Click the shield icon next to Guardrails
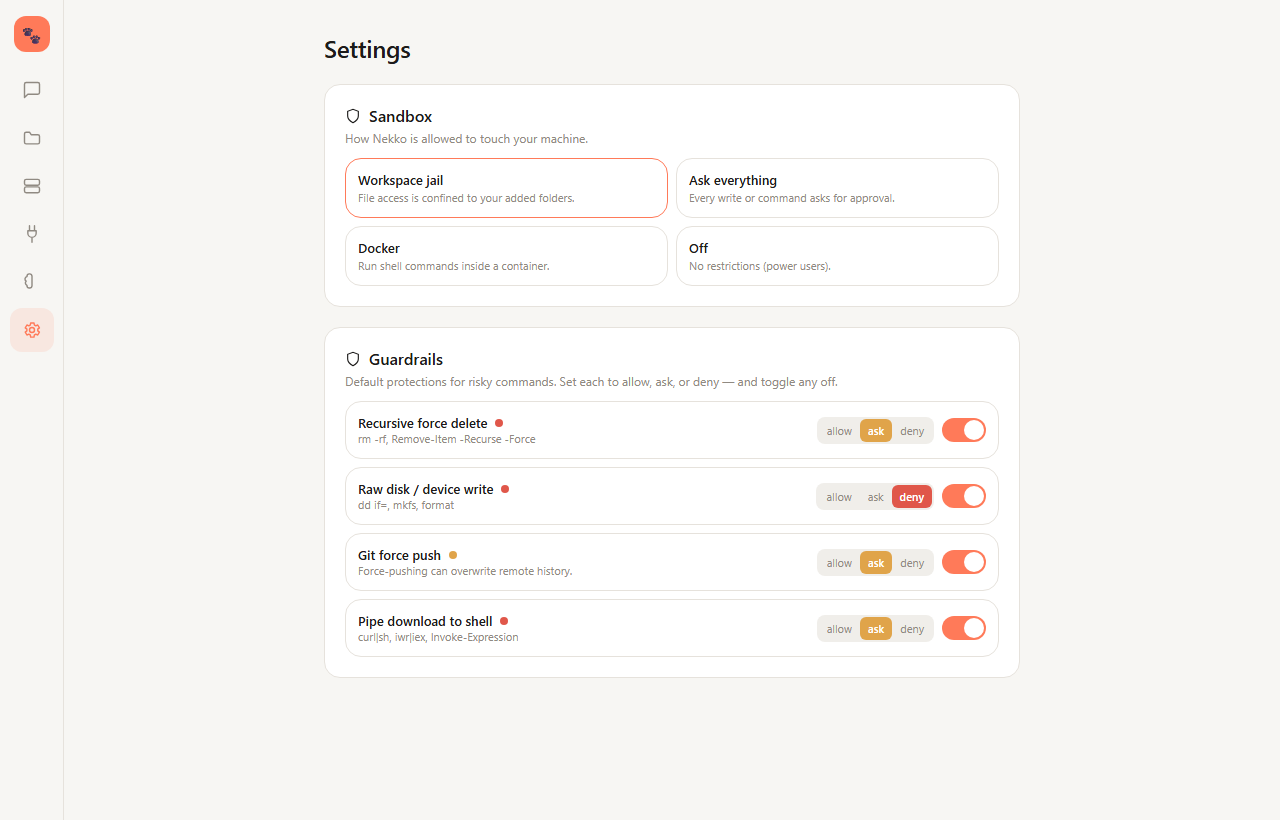The width and height of the screenshot is (1280, 820). pos(353,359)
